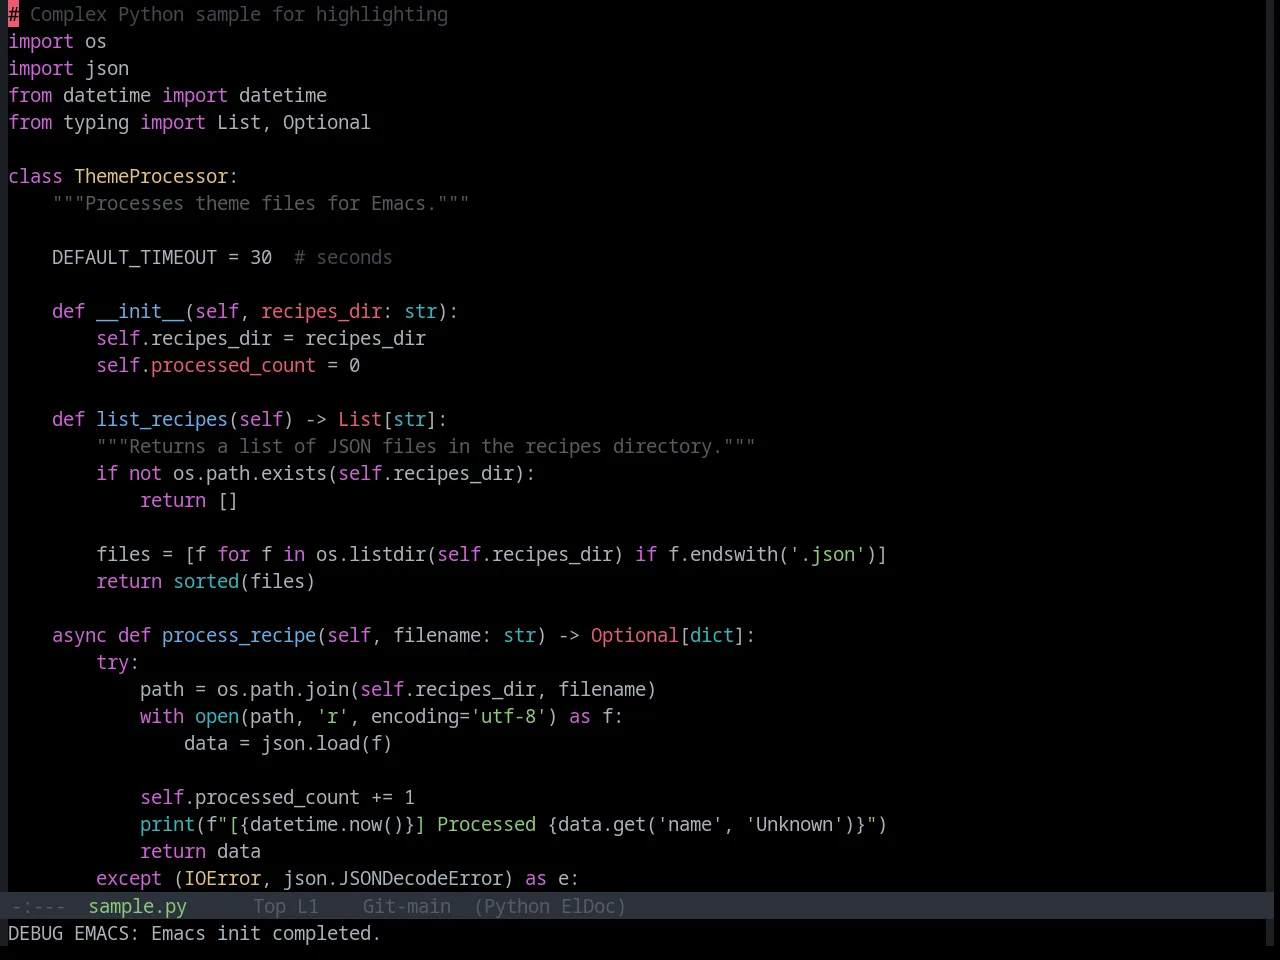Screen dimensions: 1280x960
Task: Click the "Top L1" position indicator
Action: (285, 906)
